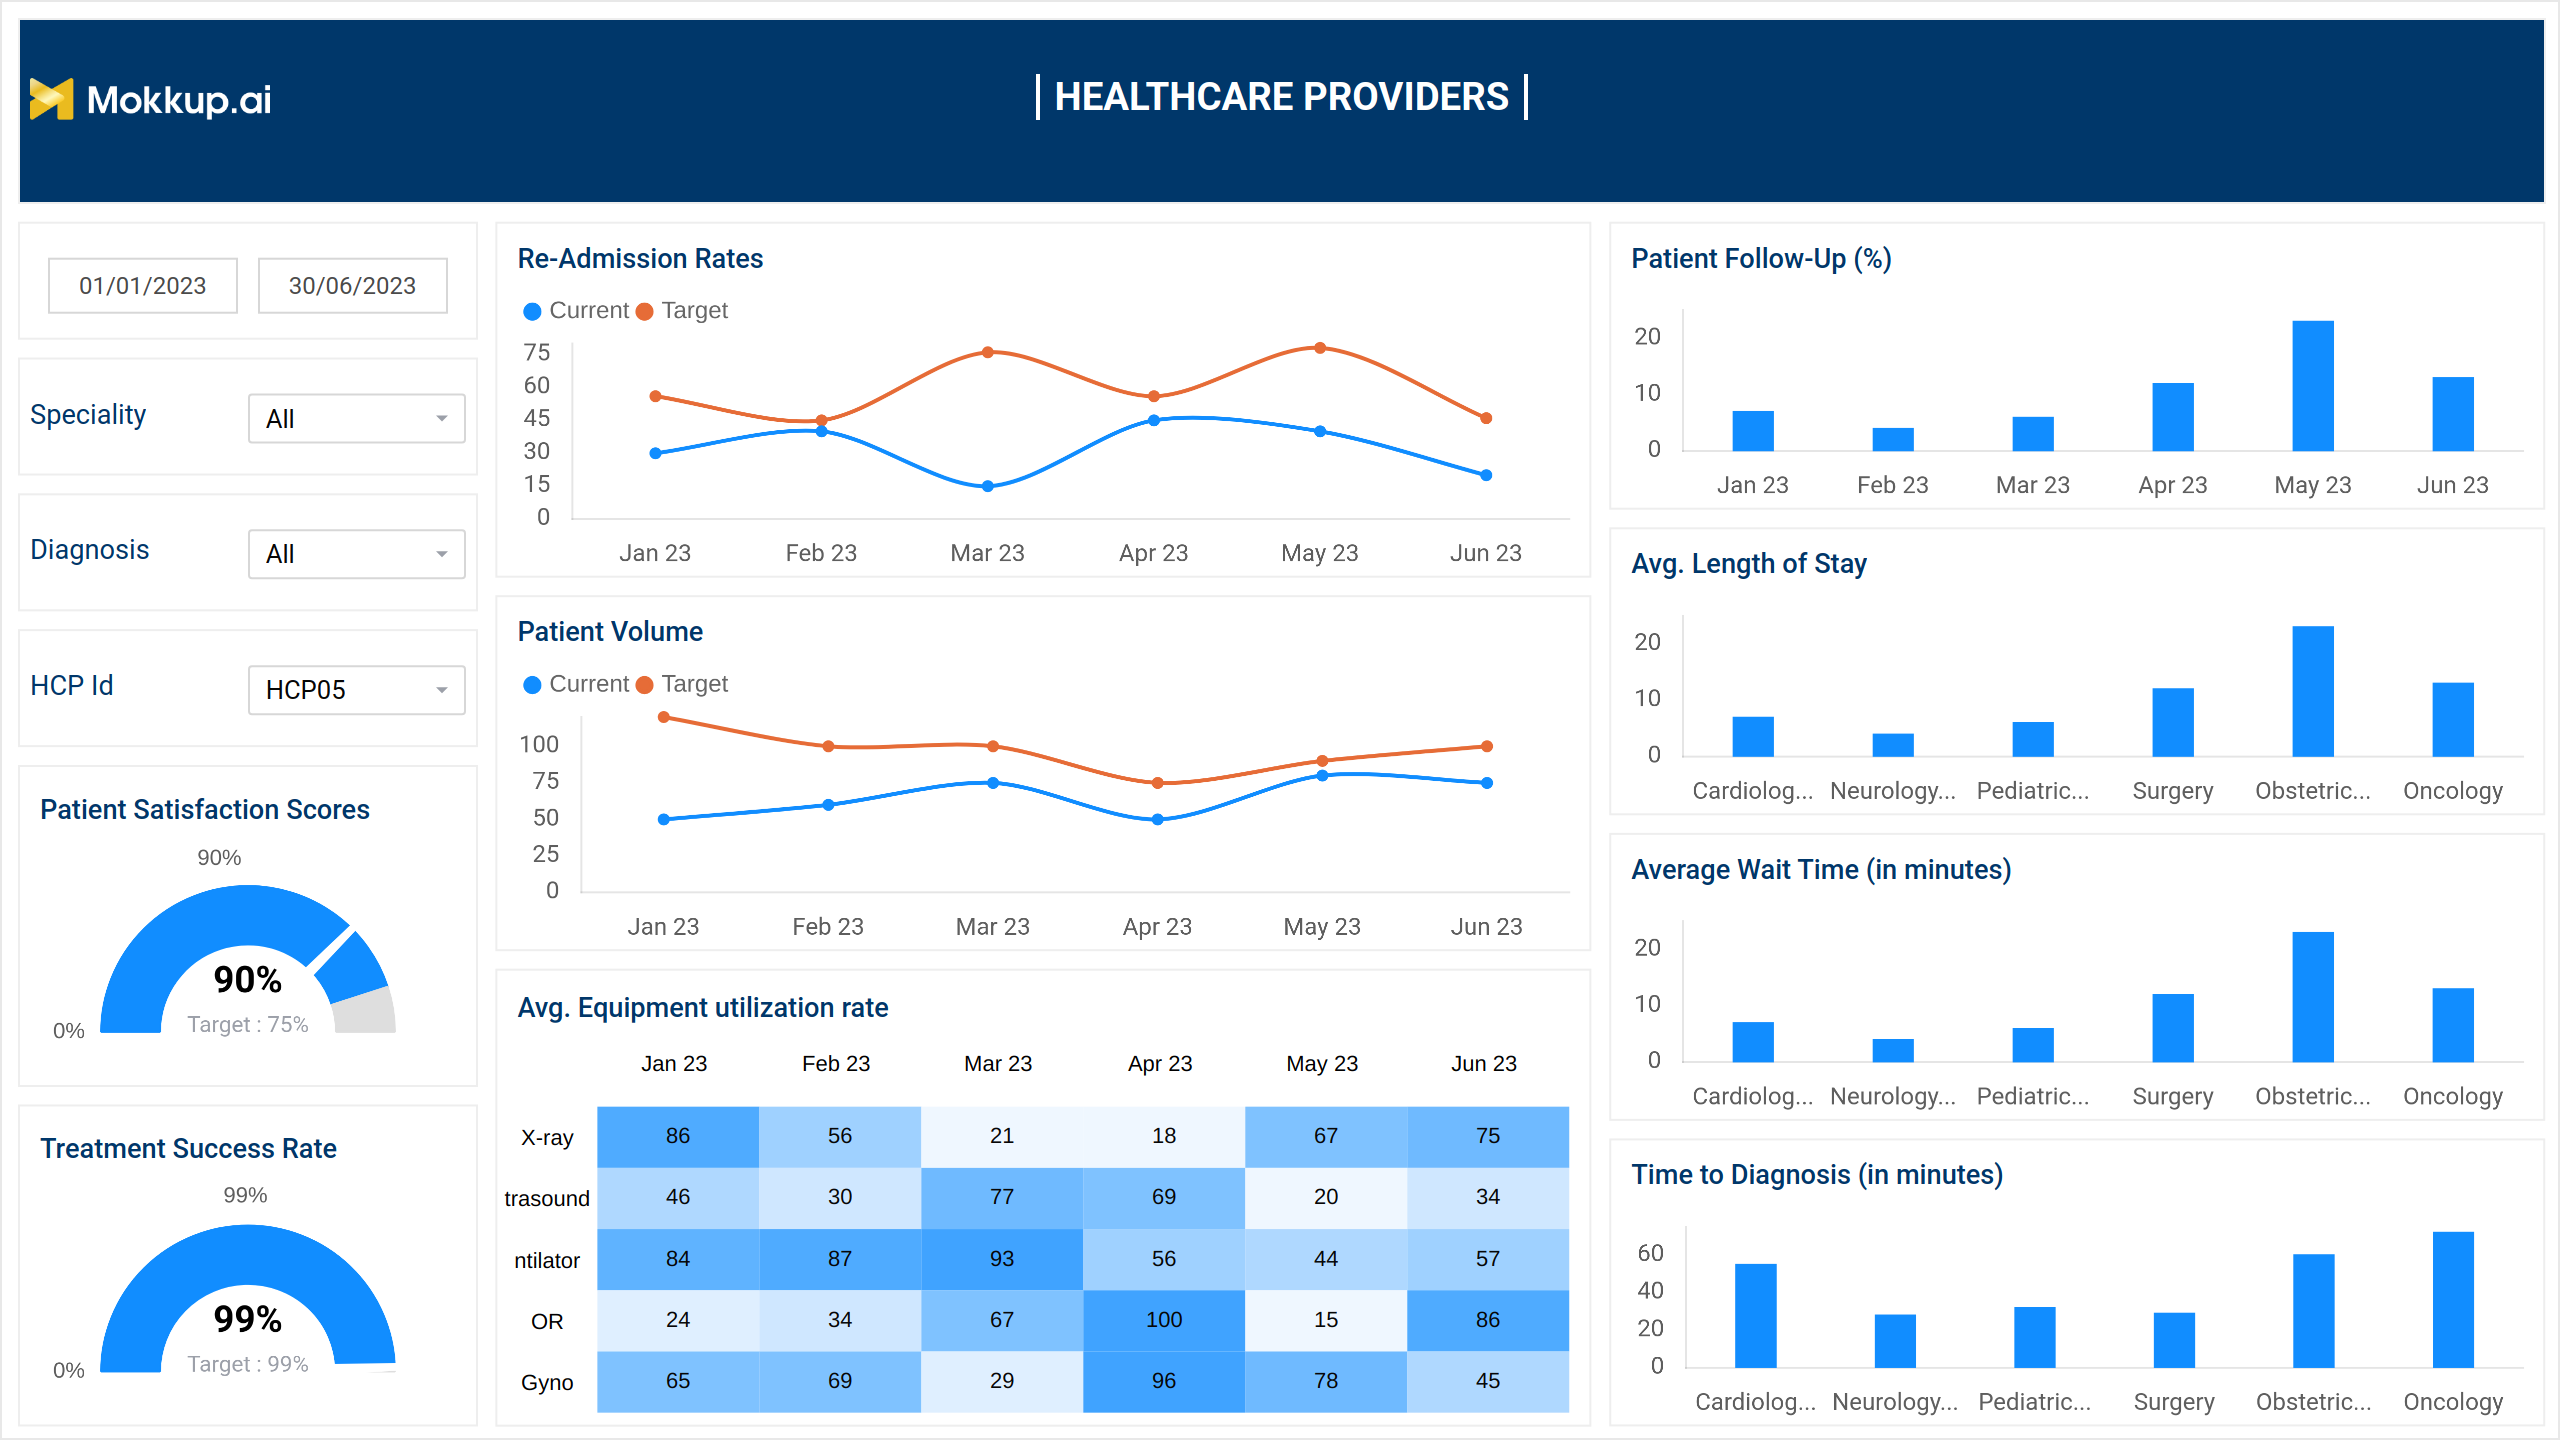Select ventilator Mar 23 cell value 93

click(1002, 1259)
